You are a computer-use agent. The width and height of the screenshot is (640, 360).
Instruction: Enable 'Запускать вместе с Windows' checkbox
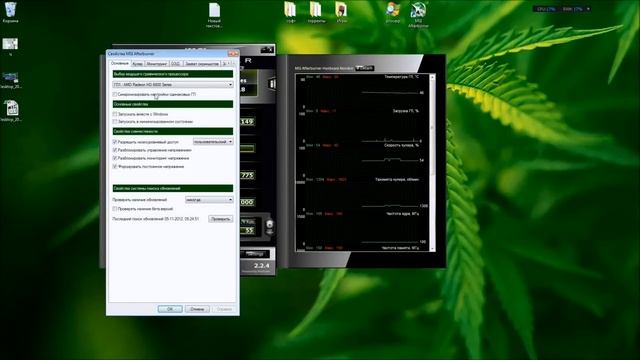[115, 114]
